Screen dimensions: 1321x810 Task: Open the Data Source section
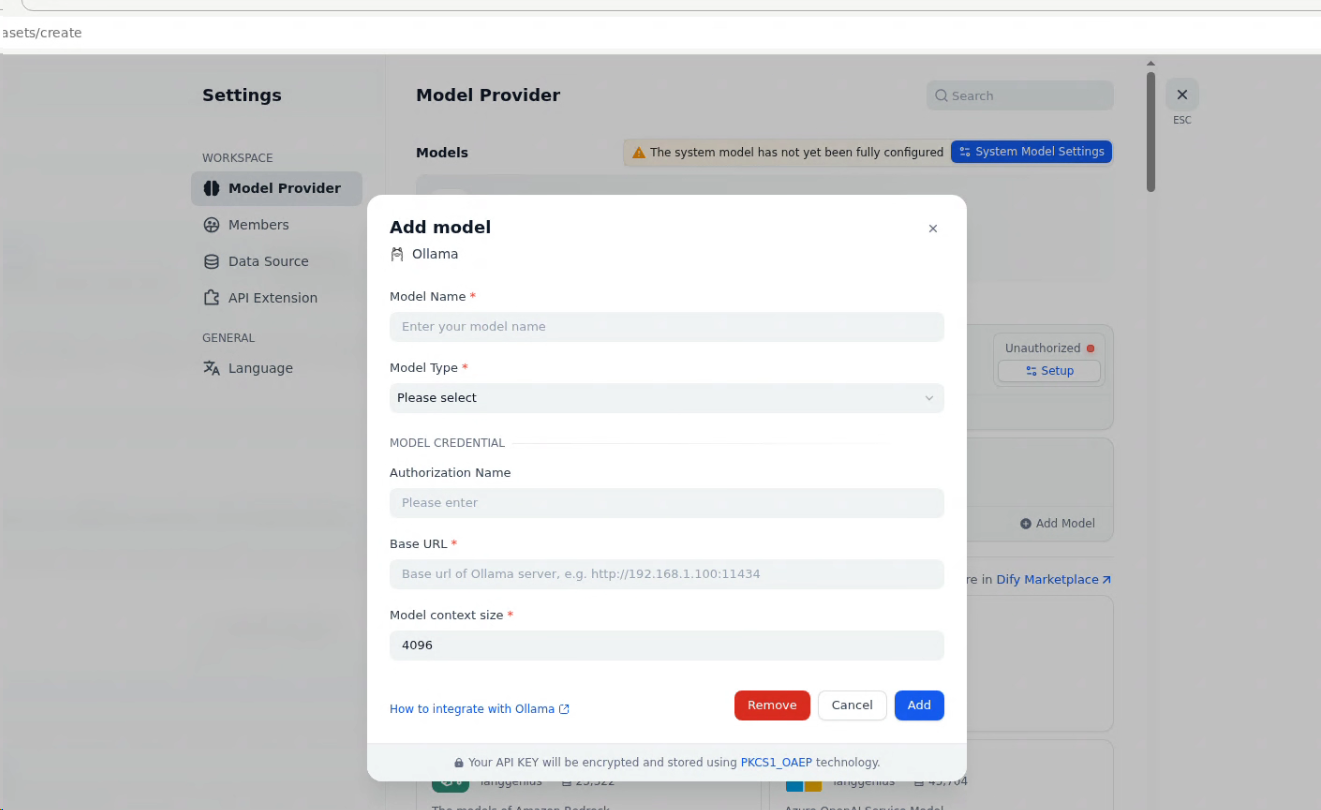point(276,261)
